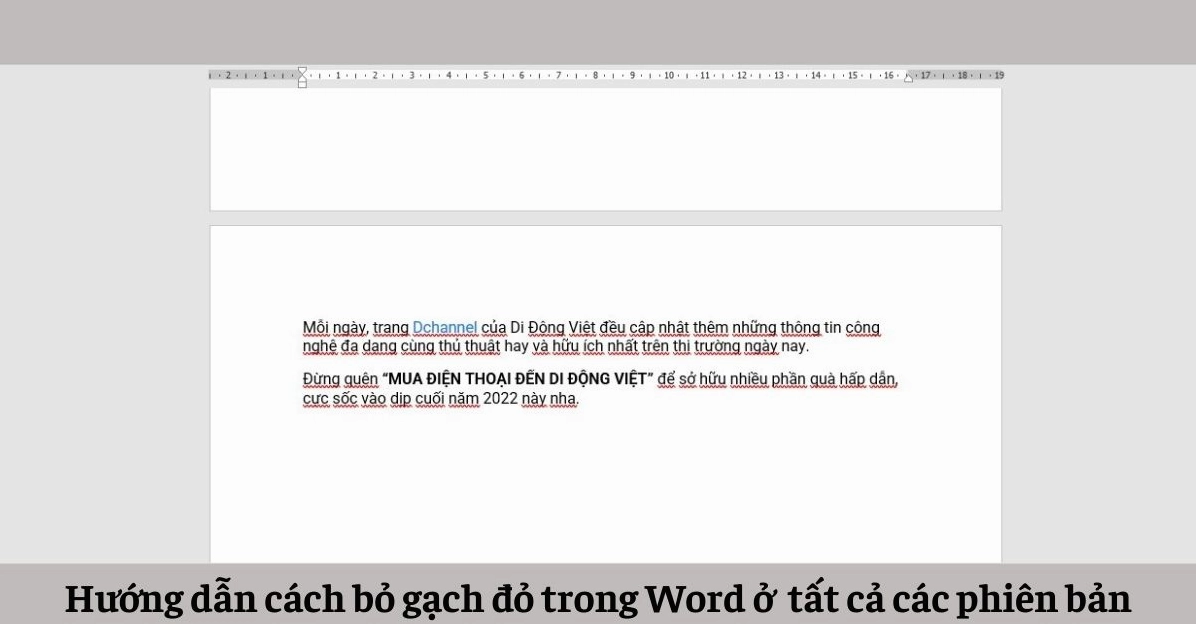Click the words "cực sốc" on the last line

(x=330, y=398)
